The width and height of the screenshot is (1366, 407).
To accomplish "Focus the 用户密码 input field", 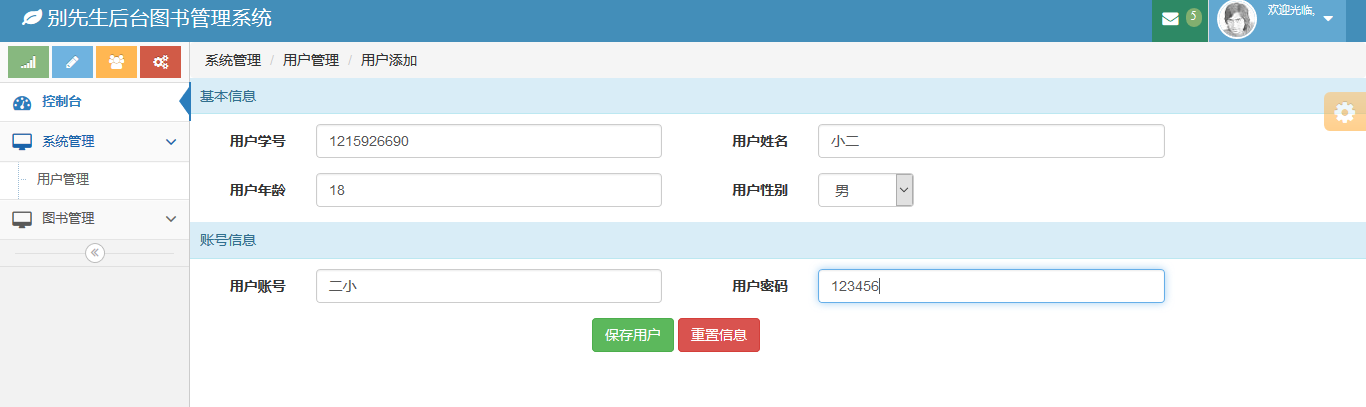I will [991, 286].
